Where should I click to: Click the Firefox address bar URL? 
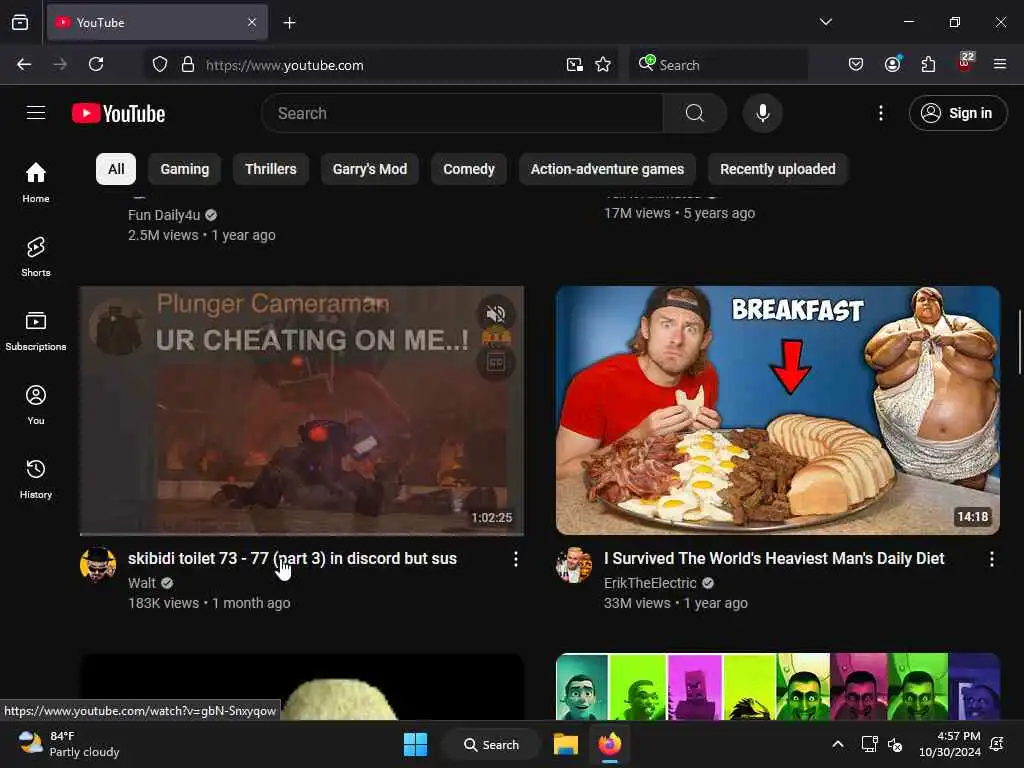[x=285, y=65]
